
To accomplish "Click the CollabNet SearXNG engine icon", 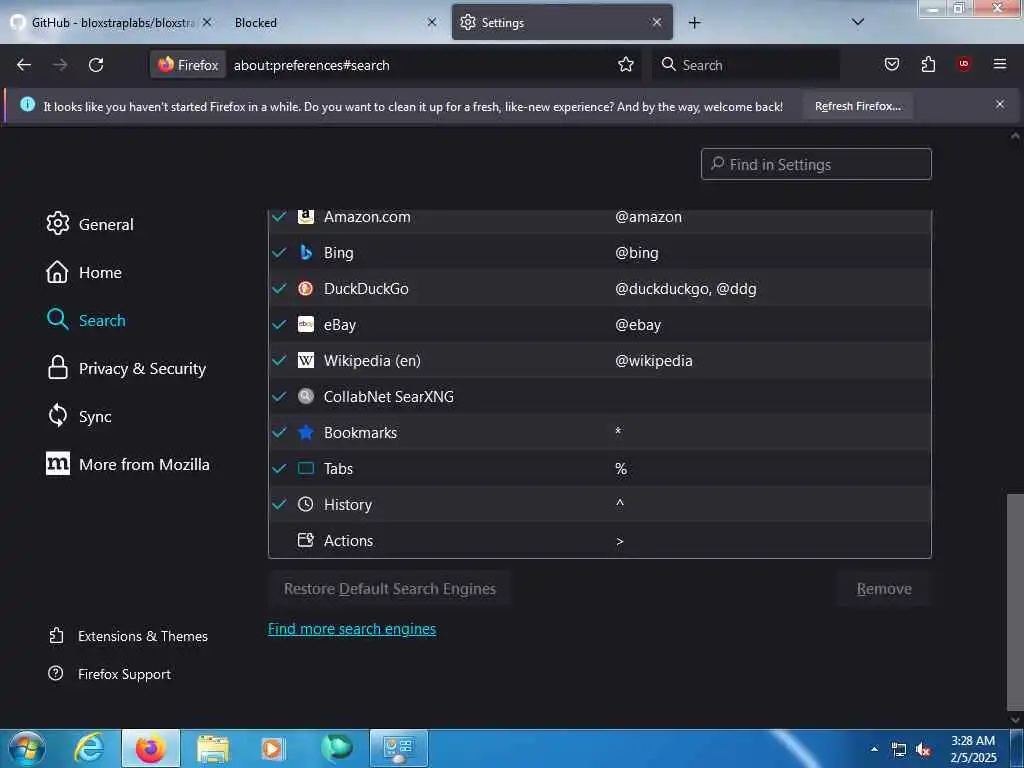I will [306, 396].
